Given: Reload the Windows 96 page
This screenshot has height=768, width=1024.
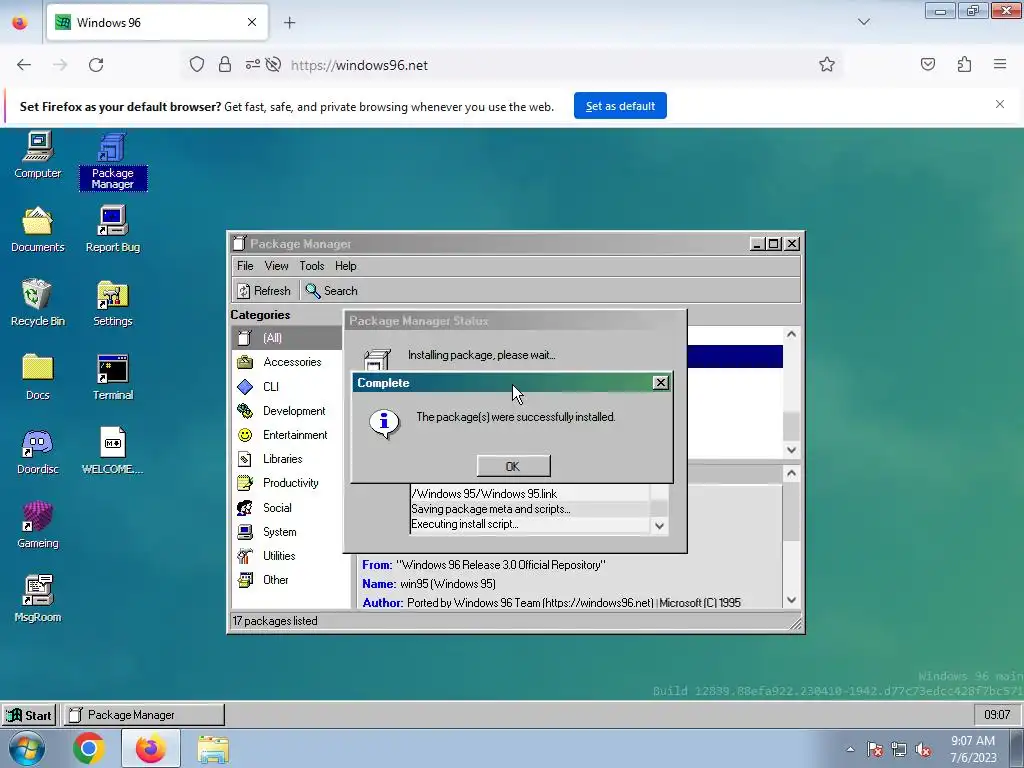Looking at the screenshot, I should click(x=96, y=65).
